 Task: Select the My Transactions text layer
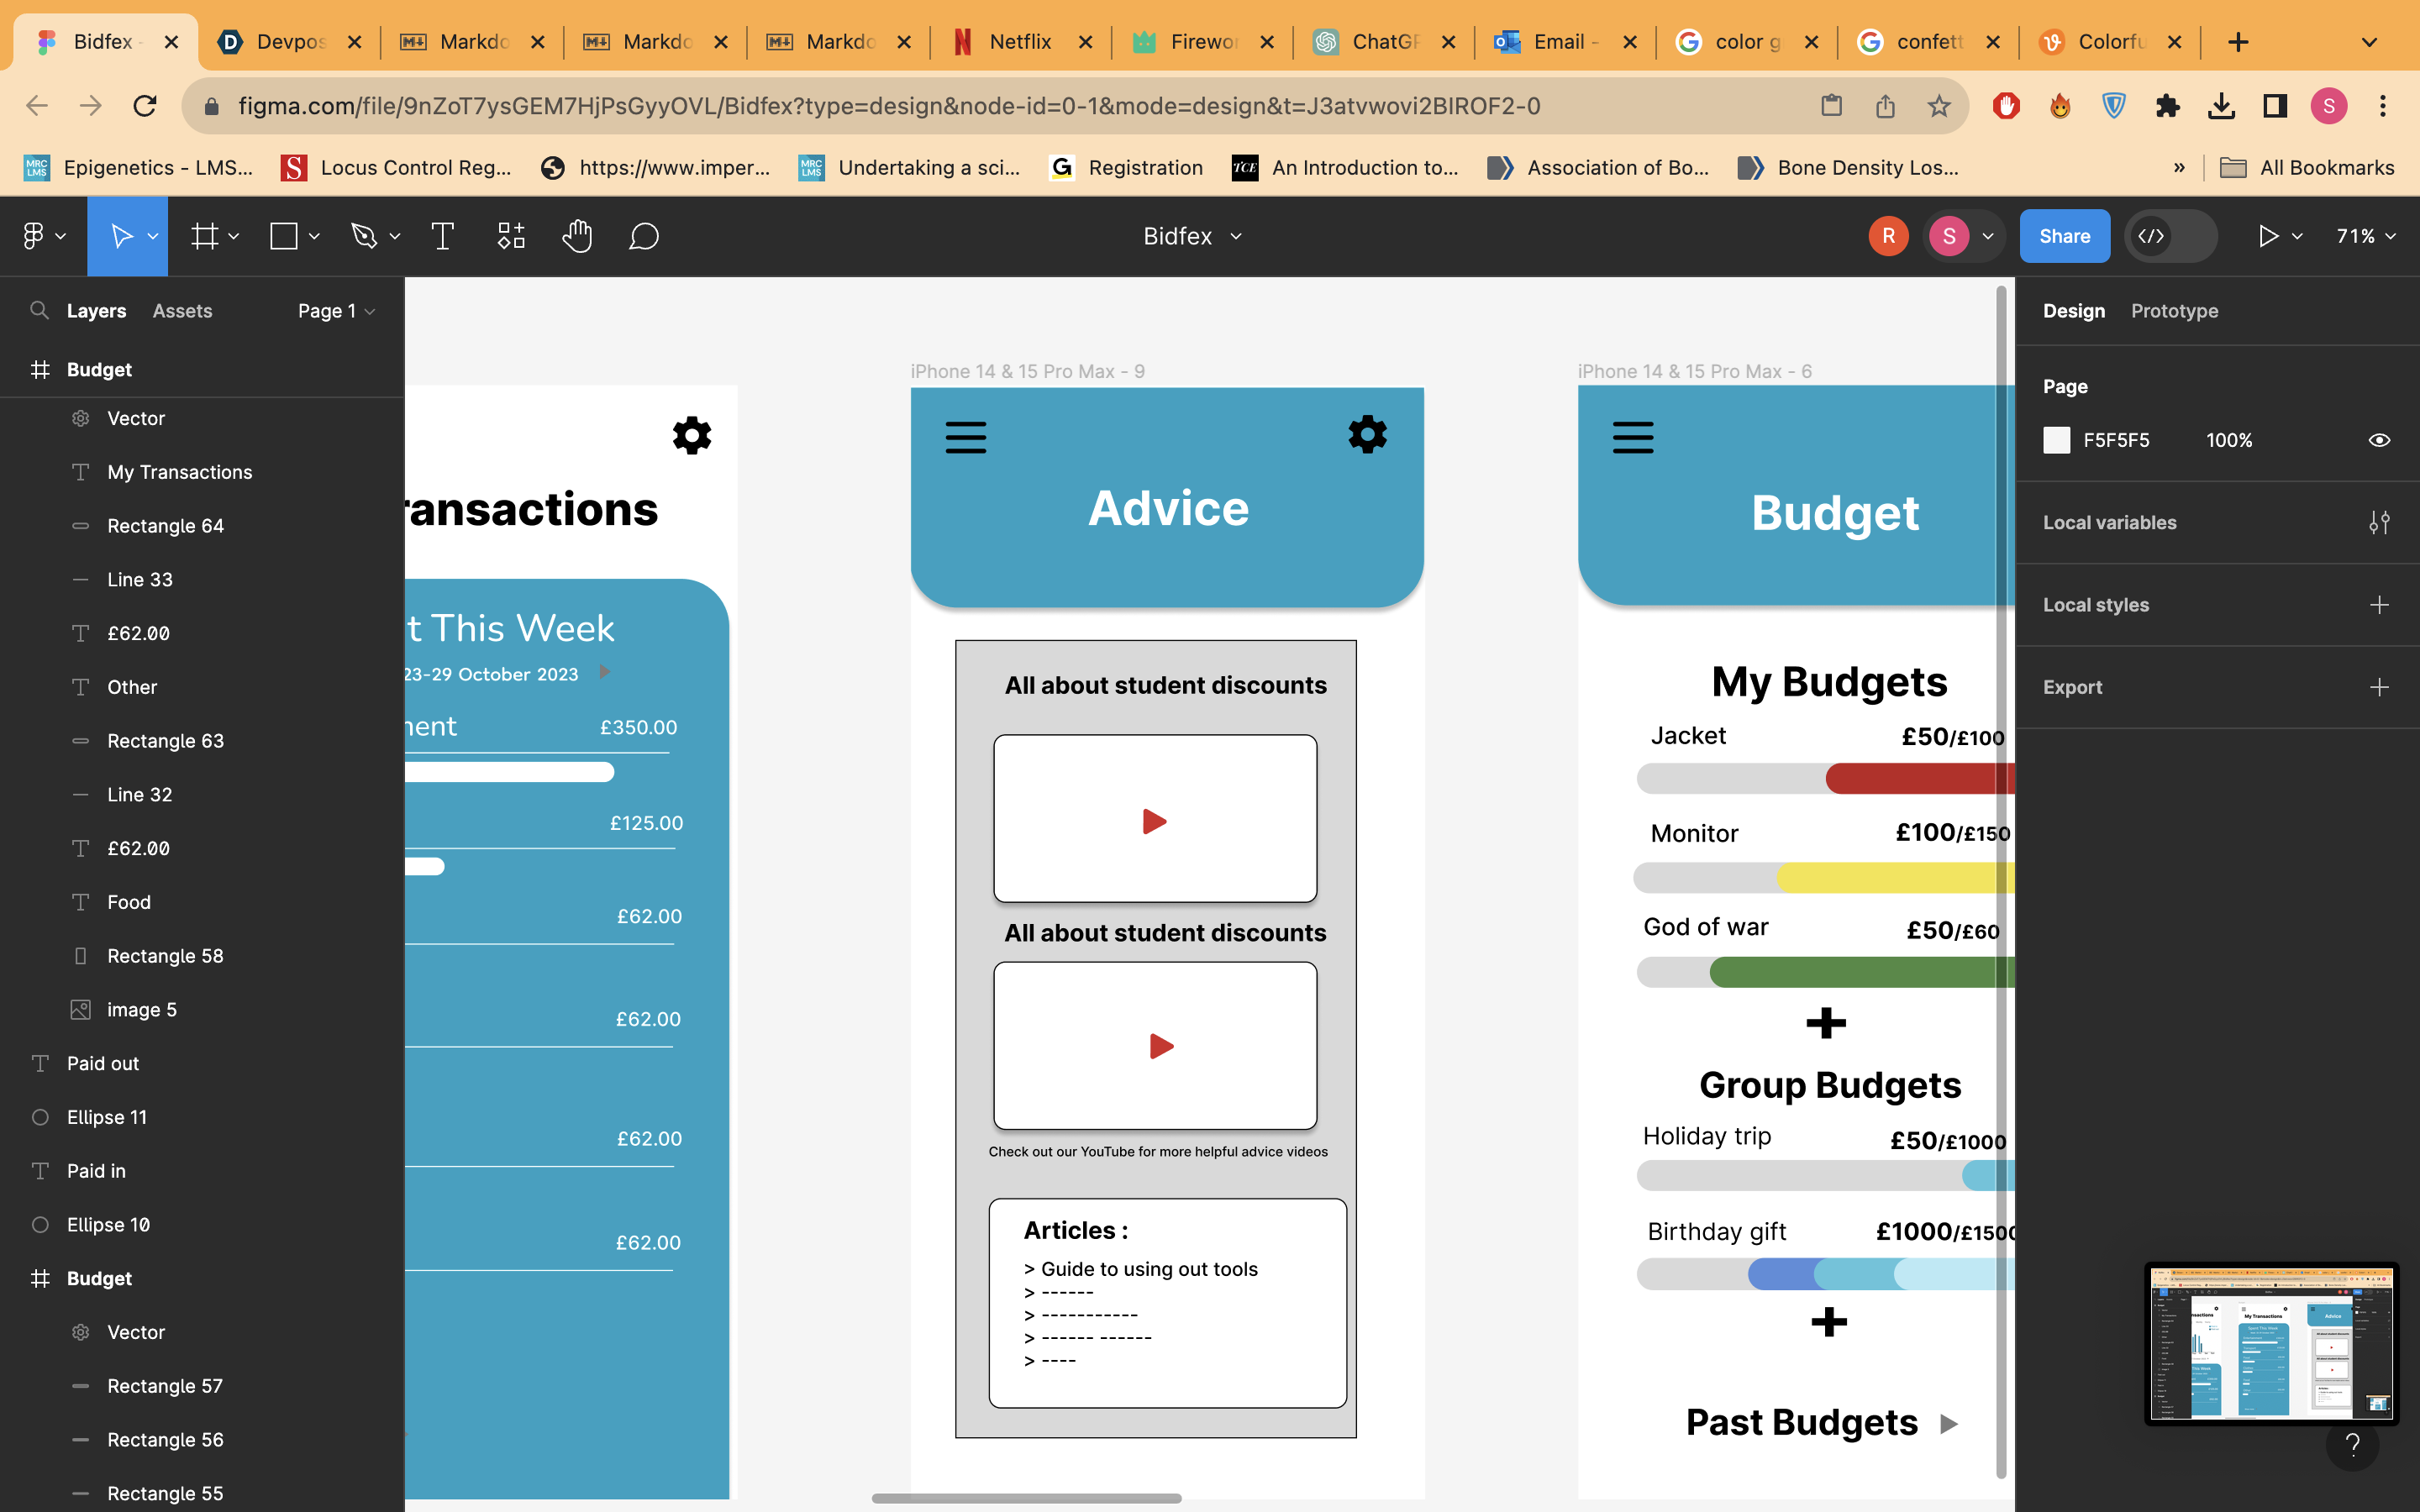tap(180, 472)
